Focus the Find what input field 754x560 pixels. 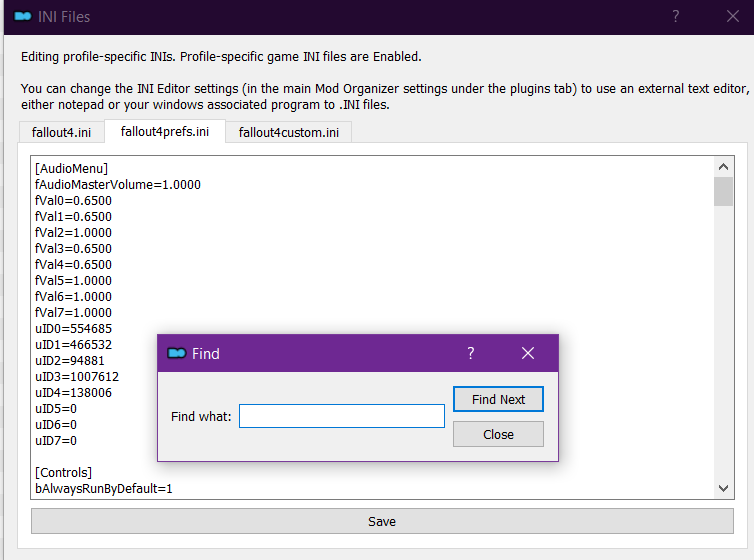tap(342, 416)
